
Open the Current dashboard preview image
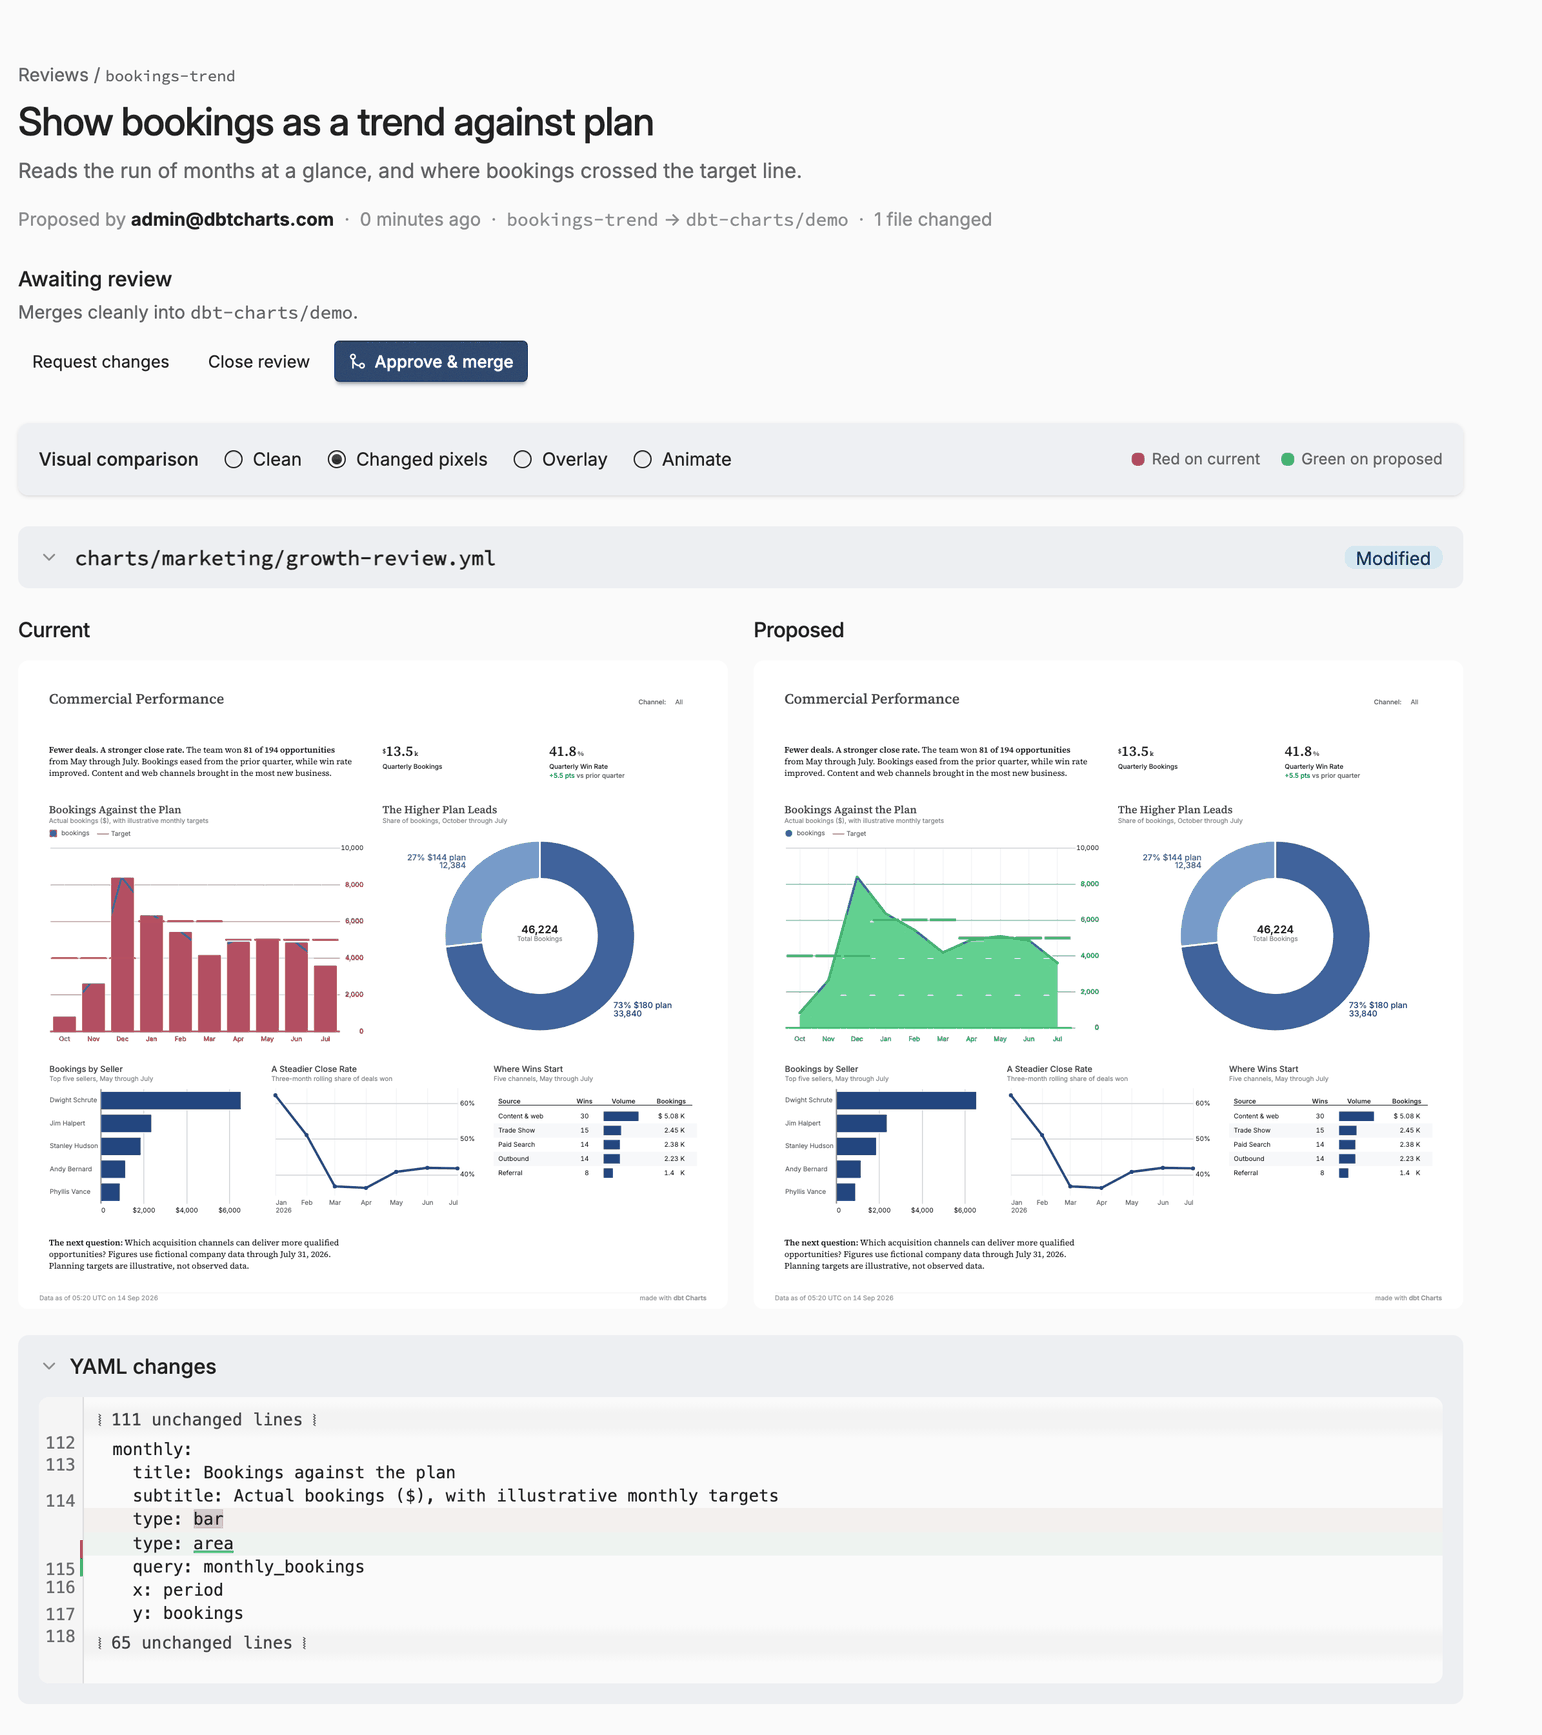(373, 984)
